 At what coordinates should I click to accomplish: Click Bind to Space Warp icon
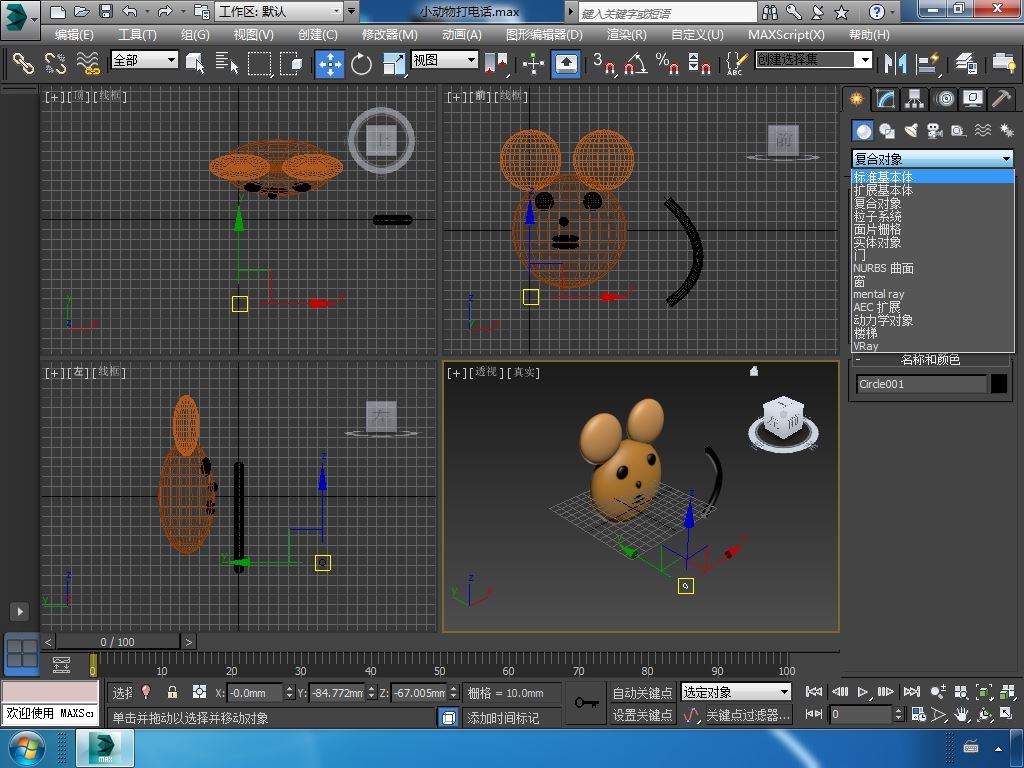click(x=88, y=63)
